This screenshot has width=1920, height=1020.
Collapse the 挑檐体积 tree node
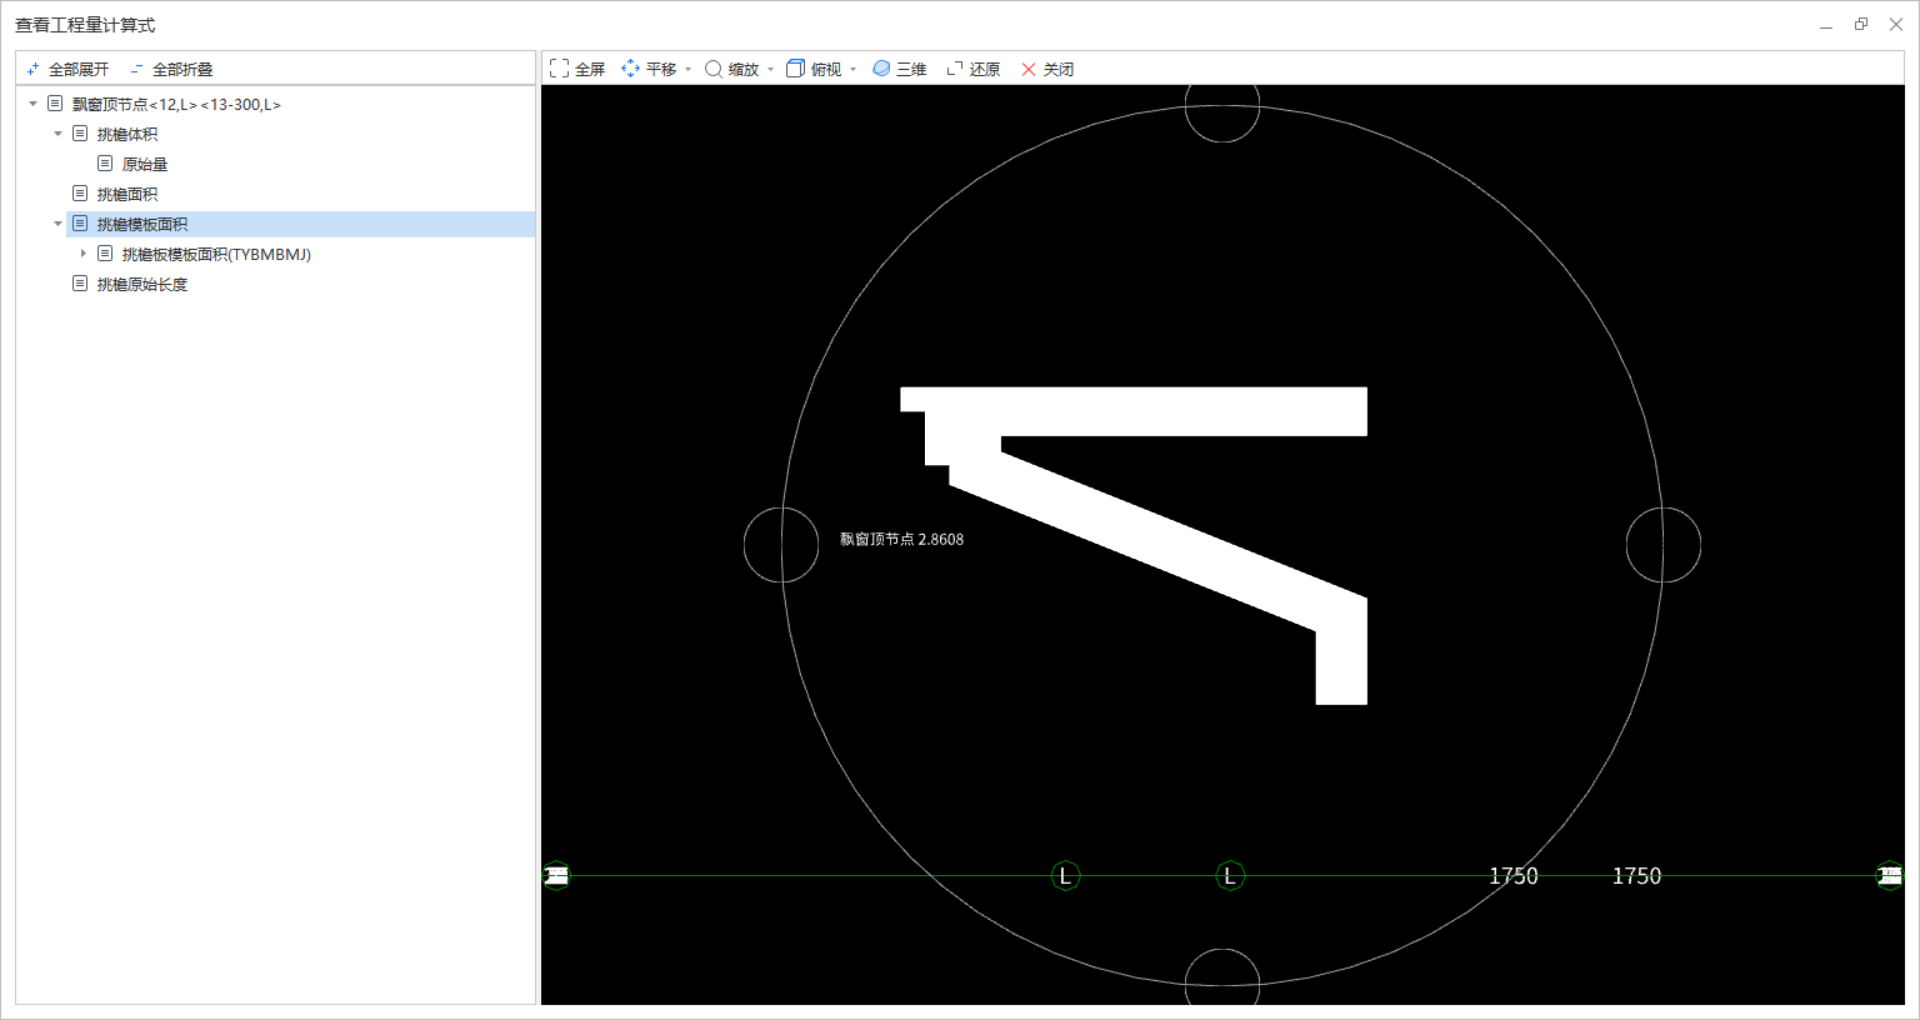pyautogui.click(x=58, y=134)
